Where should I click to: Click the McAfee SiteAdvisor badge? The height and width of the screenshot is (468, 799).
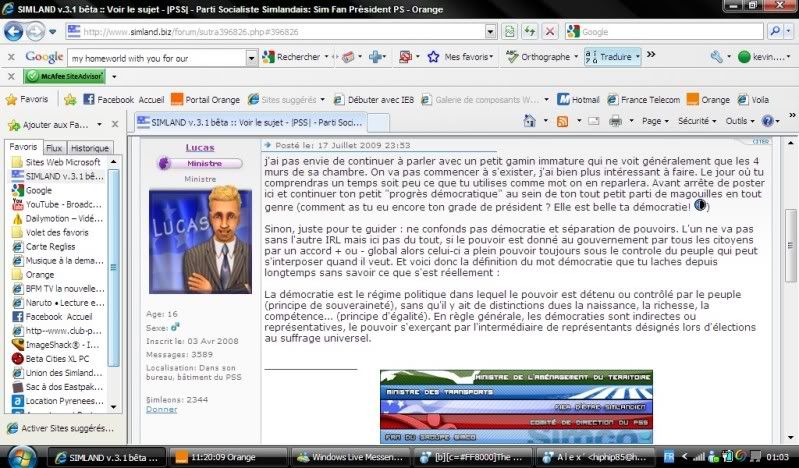(64, 76)
